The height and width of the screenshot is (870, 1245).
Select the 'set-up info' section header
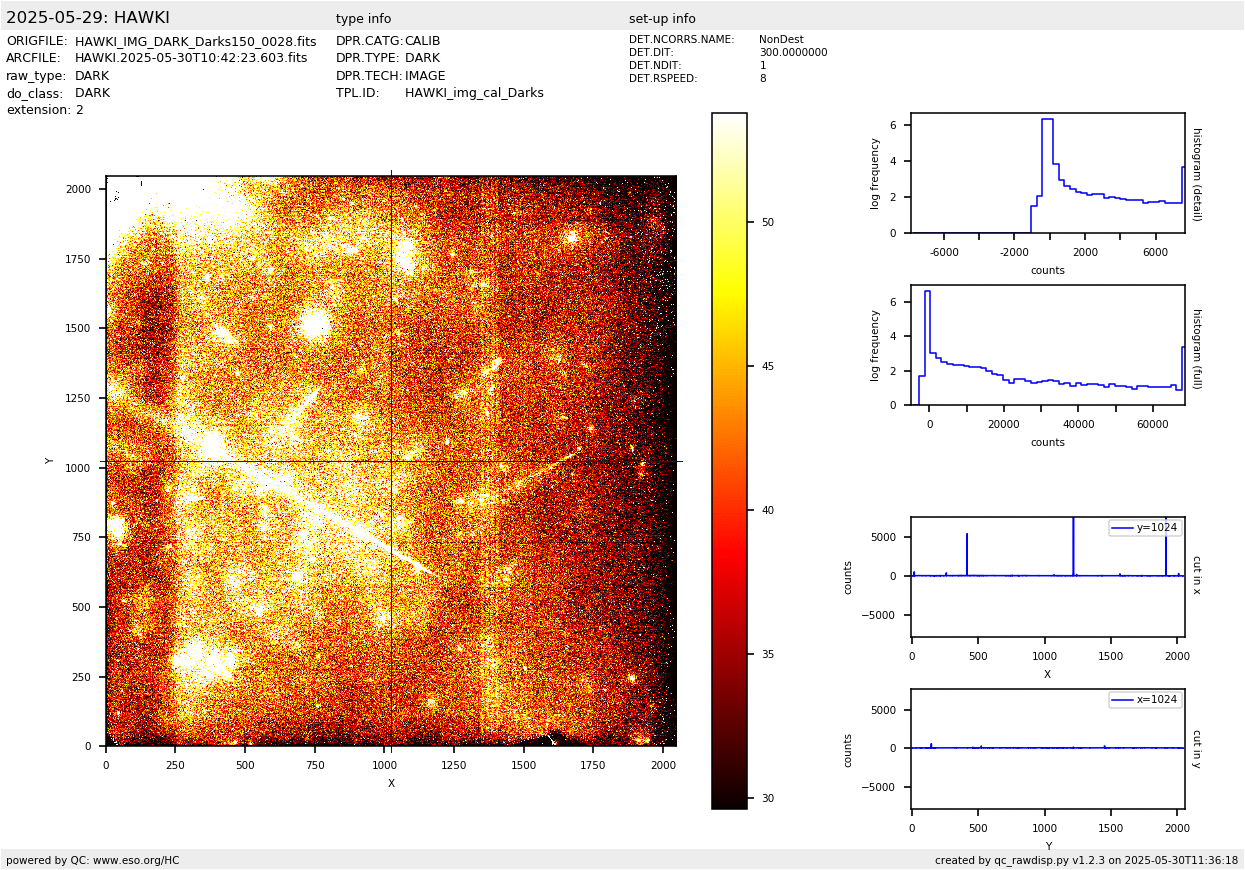pos(662,19)
